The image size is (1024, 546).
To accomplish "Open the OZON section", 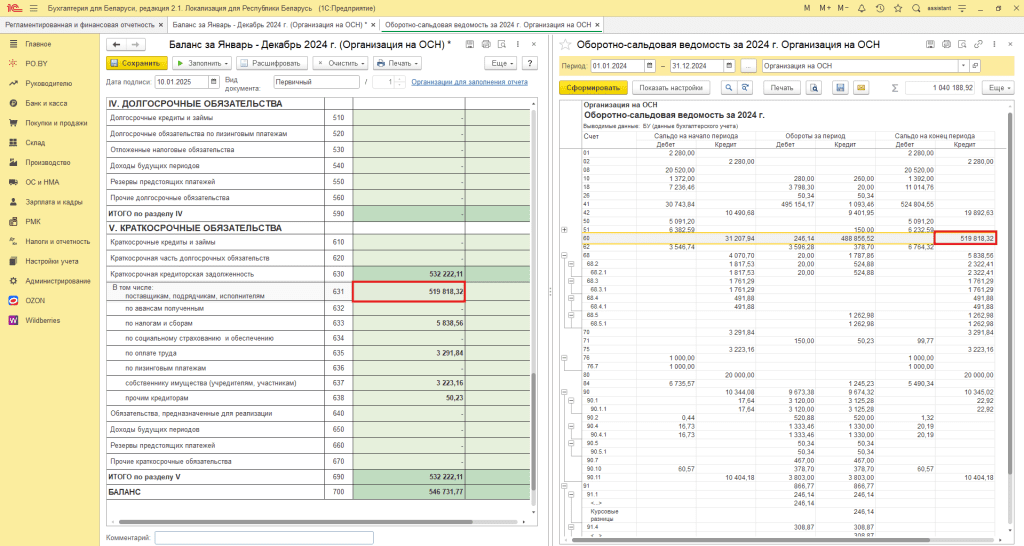I will [35, 300].
